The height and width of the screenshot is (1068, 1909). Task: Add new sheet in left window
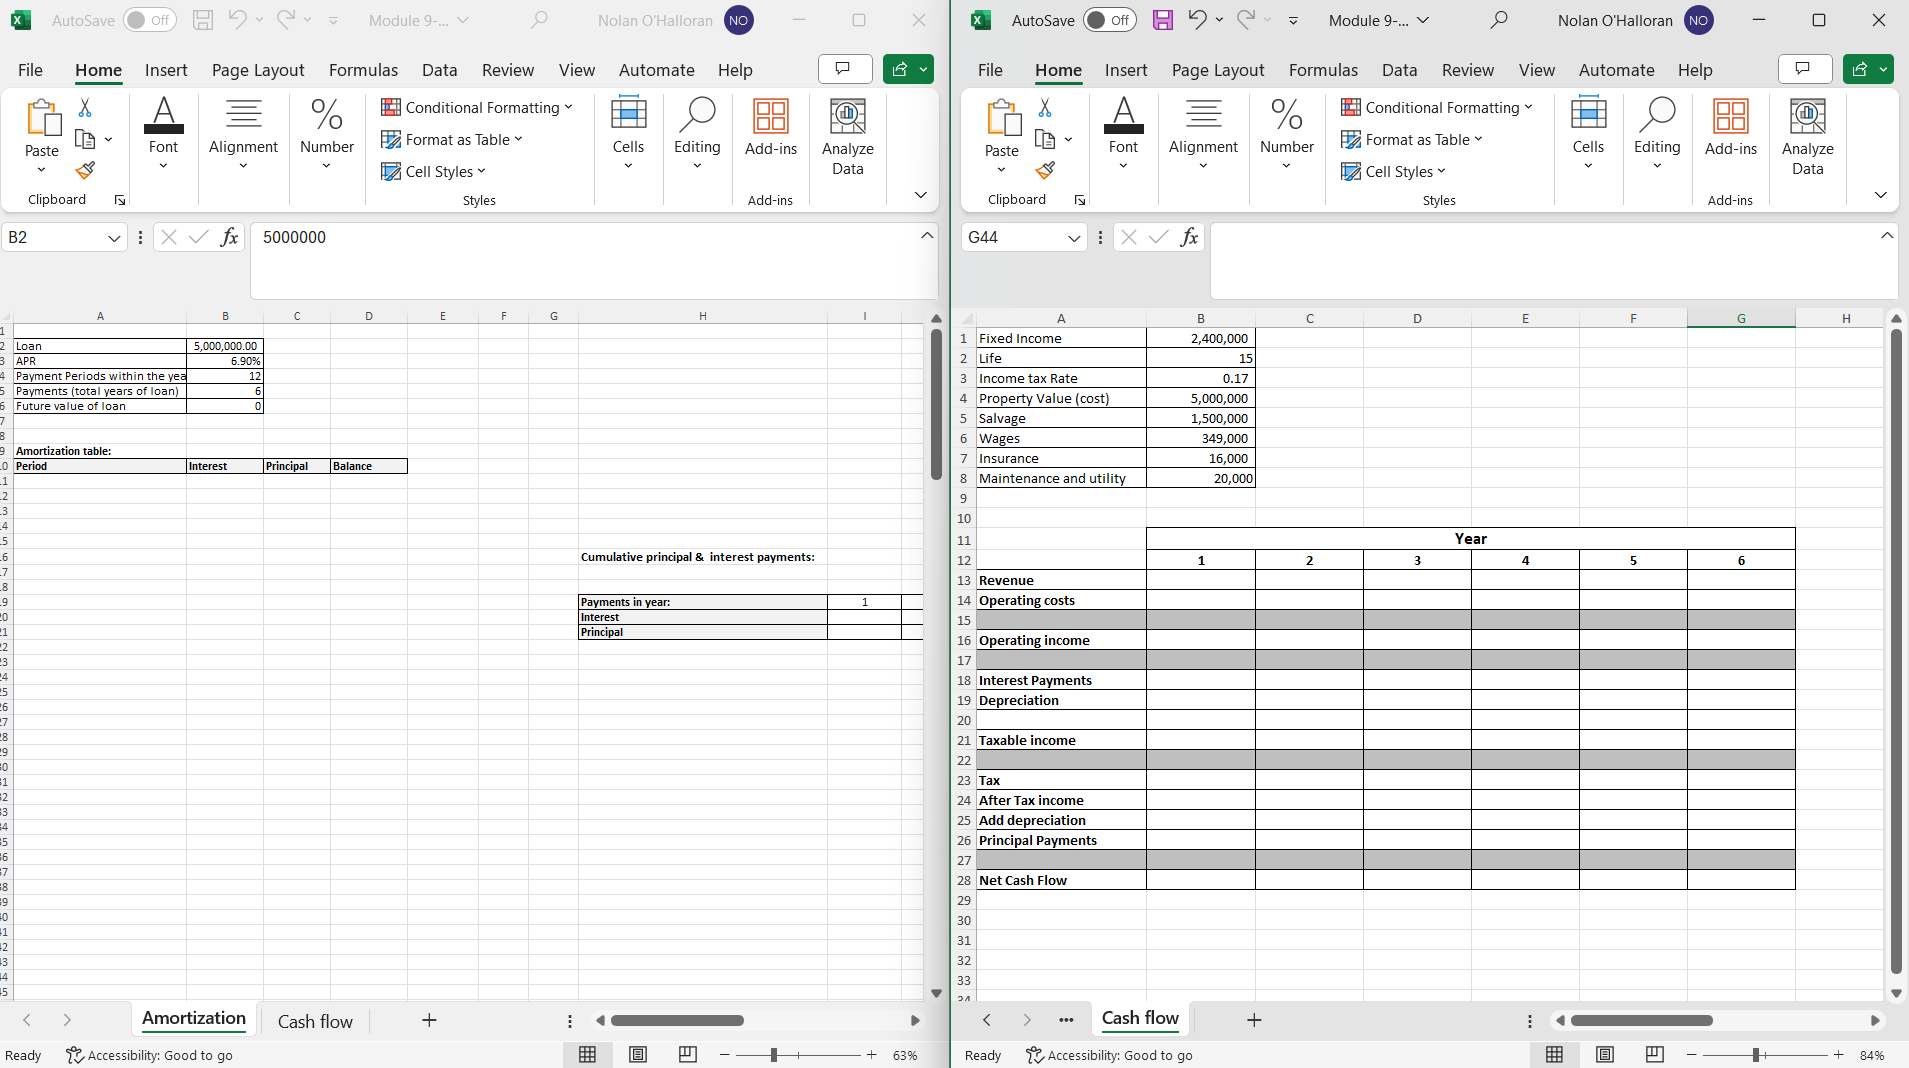click(429, 1020)
